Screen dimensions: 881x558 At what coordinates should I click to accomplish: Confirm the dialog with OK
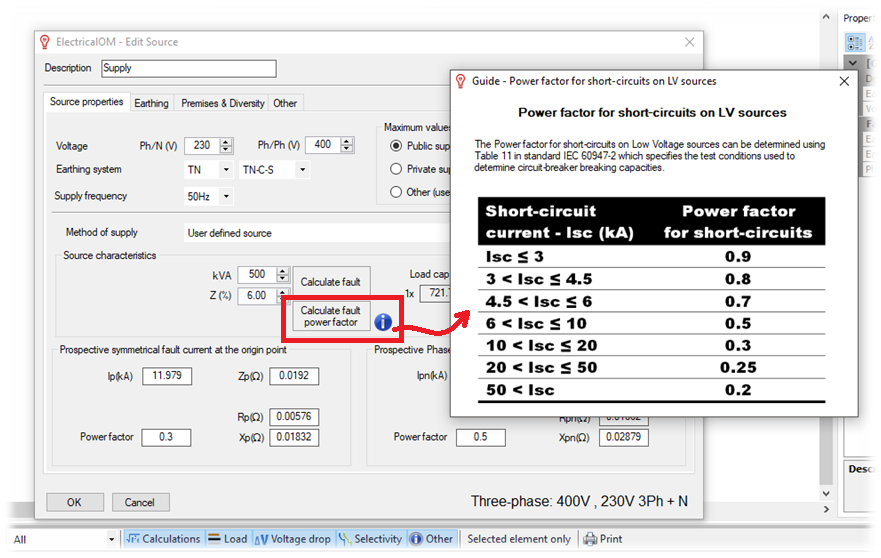tap(74, 502)
